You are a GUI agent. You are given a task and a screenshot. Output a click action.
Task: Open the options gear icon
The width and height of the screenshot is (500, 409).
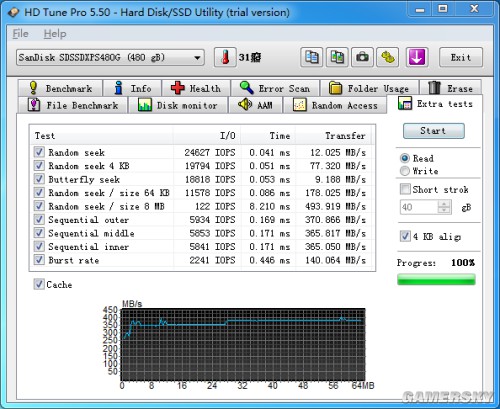pyautogui.click(x=388, y=57)
